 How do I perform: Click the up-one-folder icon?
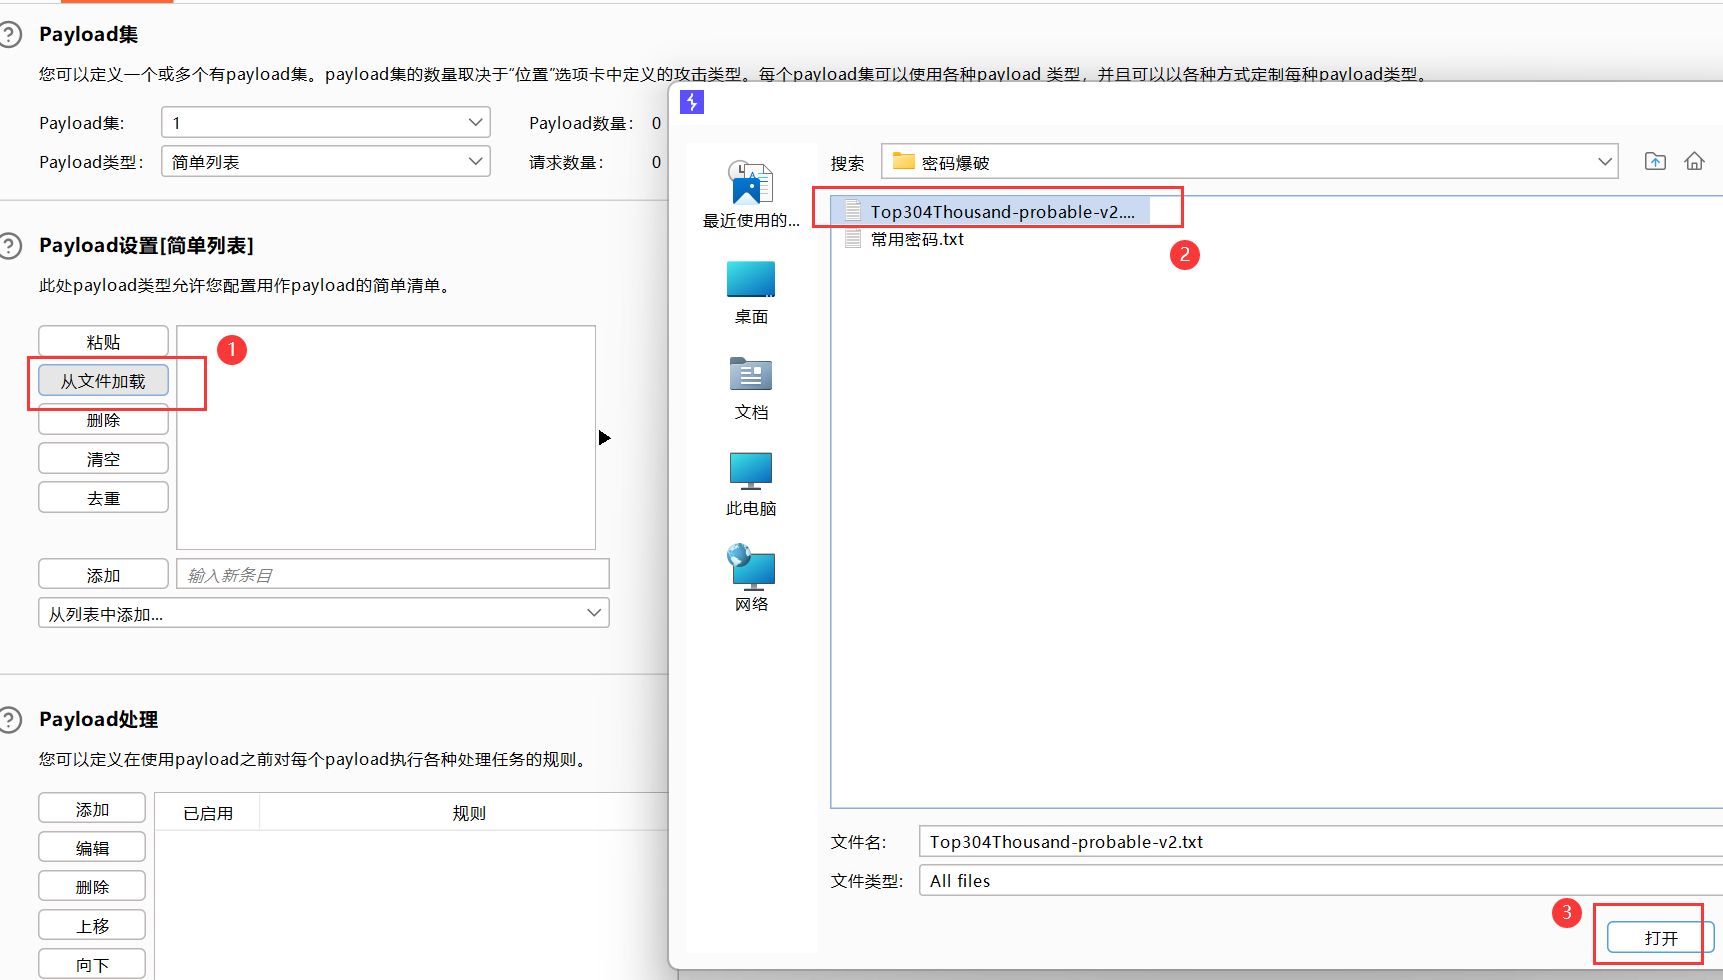(1655, 162)
